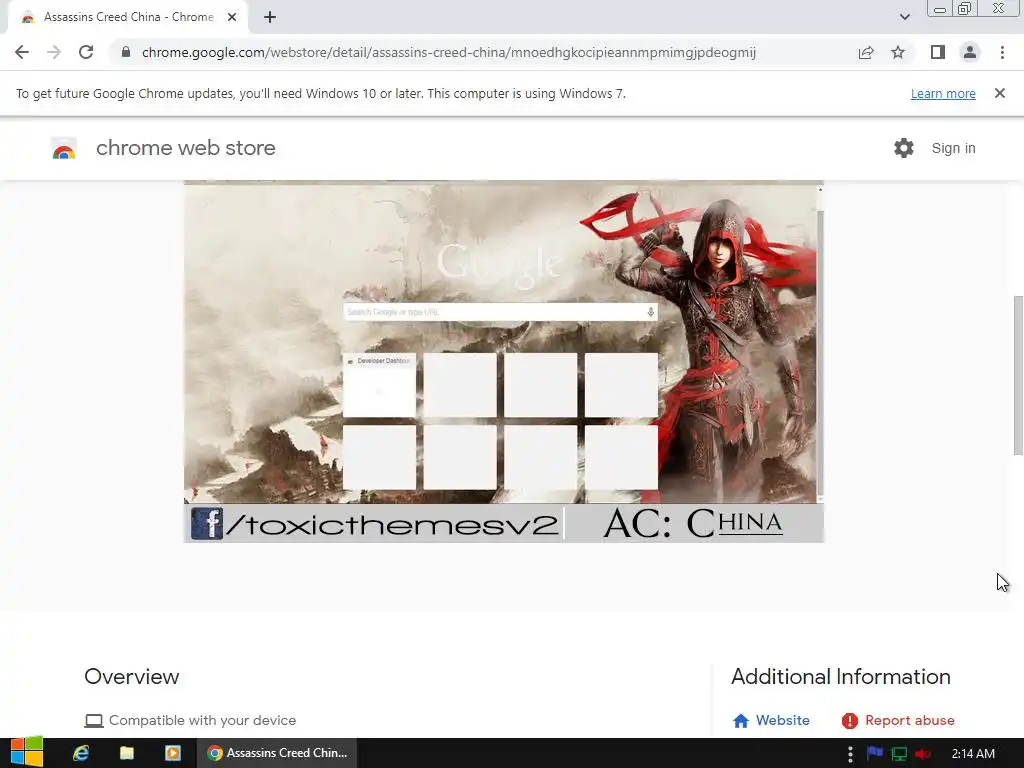Sign in to Chrome Web Store
Image resolution: width=1024 pixels, height=768 pixels.
click(953, 148)
